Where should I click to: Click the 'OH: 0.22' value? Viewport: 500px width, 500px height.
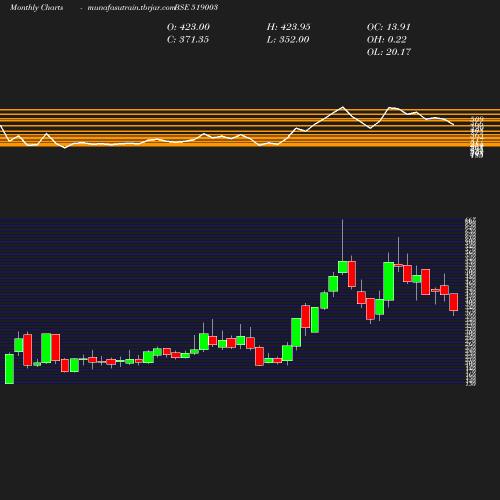[387, 39]
